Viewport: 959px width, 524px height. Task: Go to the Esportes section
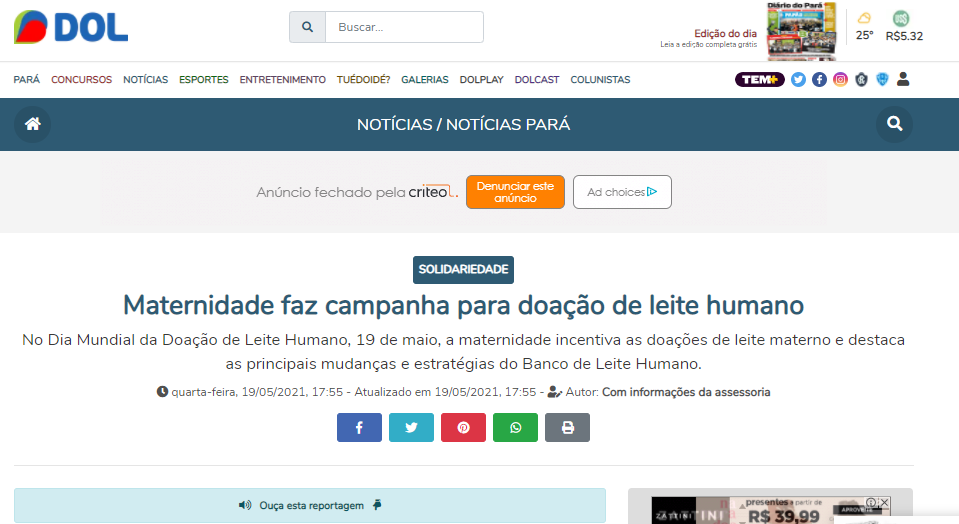pos(204,79)
